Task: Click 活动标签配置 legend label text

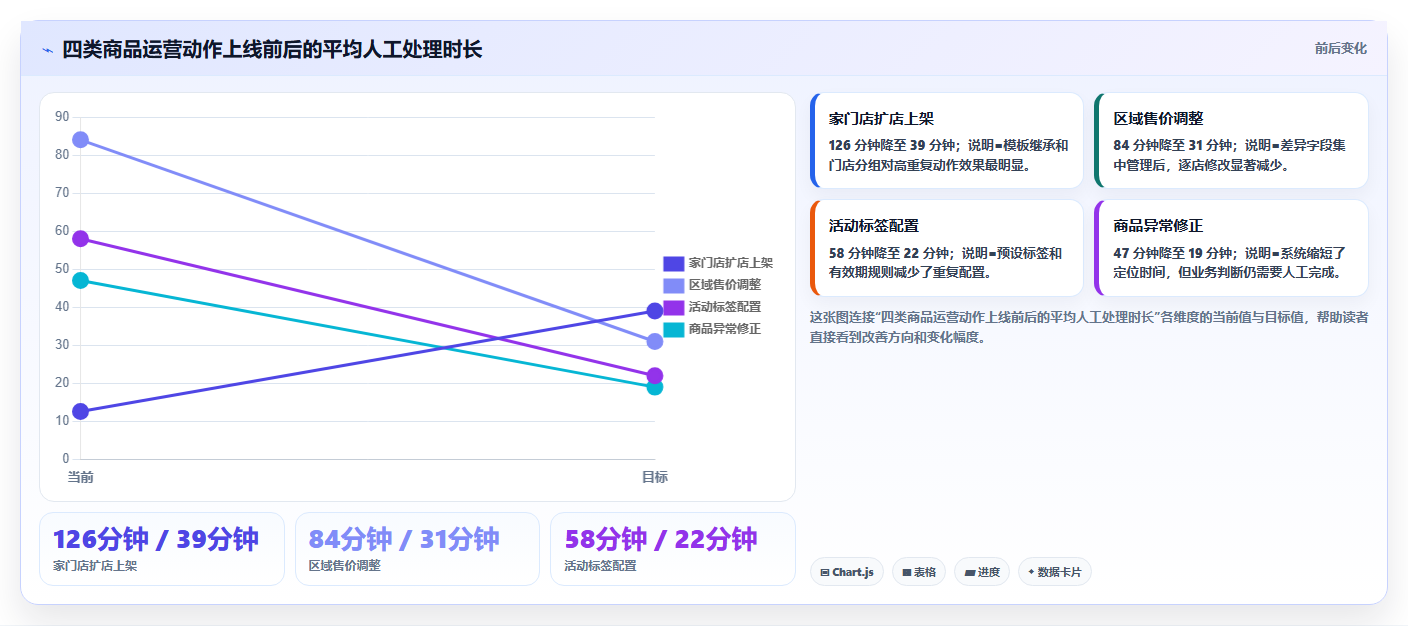Action: pos(724,307)
